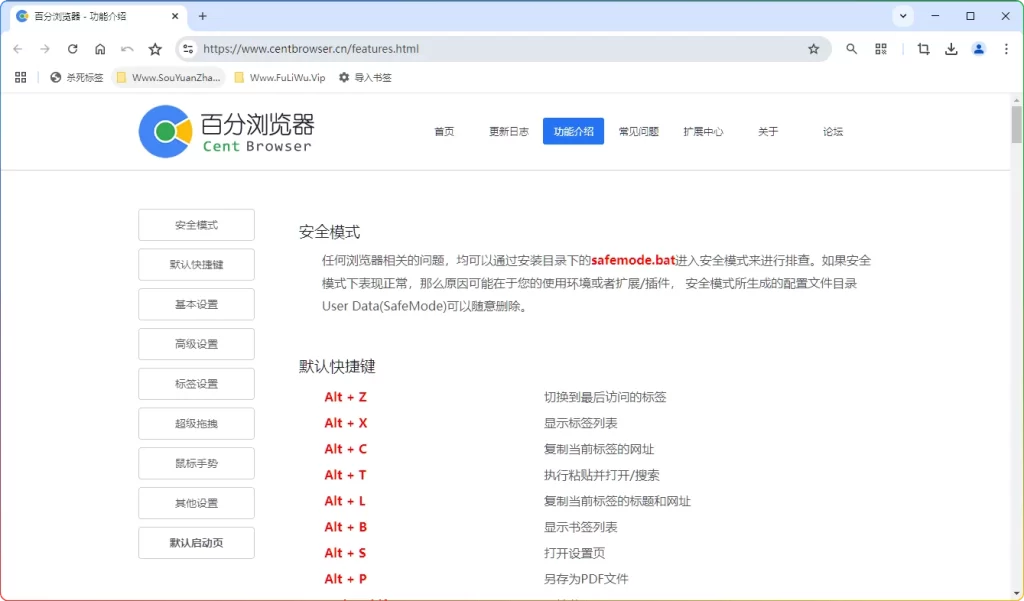Image resolution: width=1024 pixels, height=601 pixels.
Task: Click the 安全模式 section heading
Action: [329, 232]
